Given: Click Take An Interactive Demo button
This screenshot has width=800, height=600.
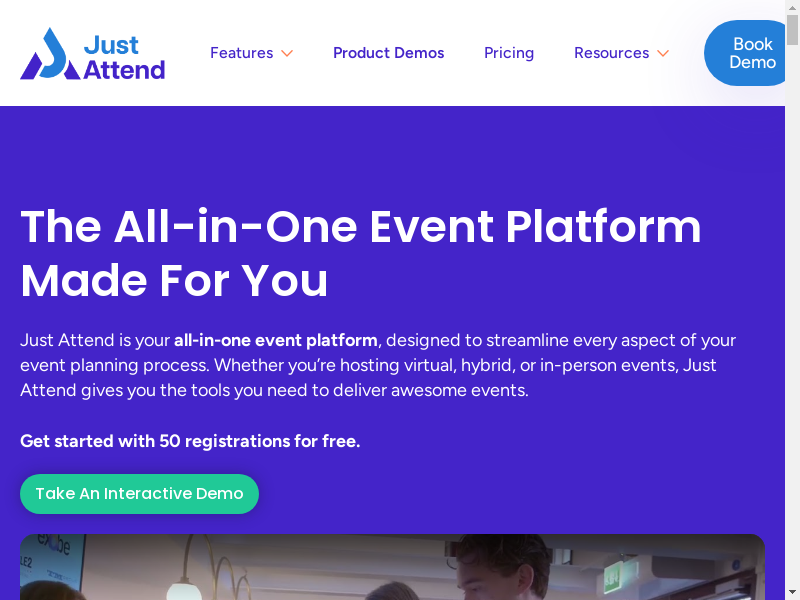Looking at the screenshot, I should 139,494.
